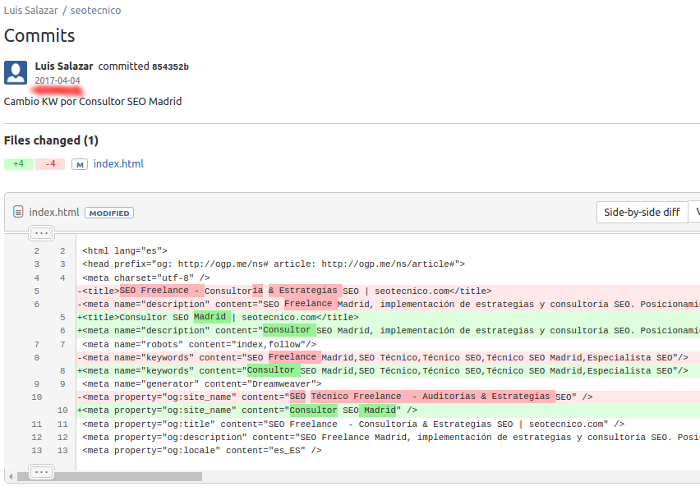
Task: Click index.html header filename in diff
Action: pyautogui.click(x=54, y=212)
